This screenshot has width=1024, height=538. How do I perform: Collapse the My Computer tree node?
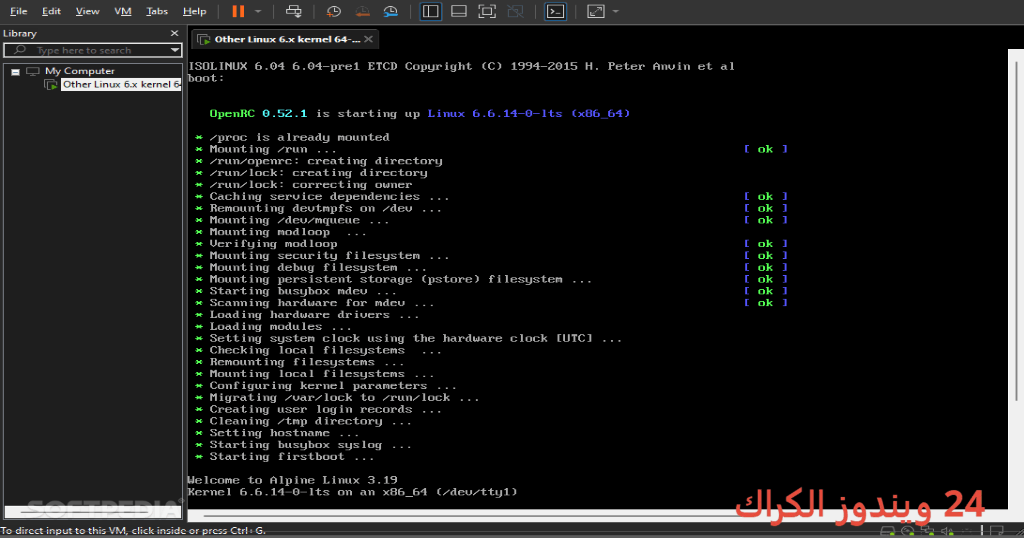pyautogui.click(x=16, y=71)
